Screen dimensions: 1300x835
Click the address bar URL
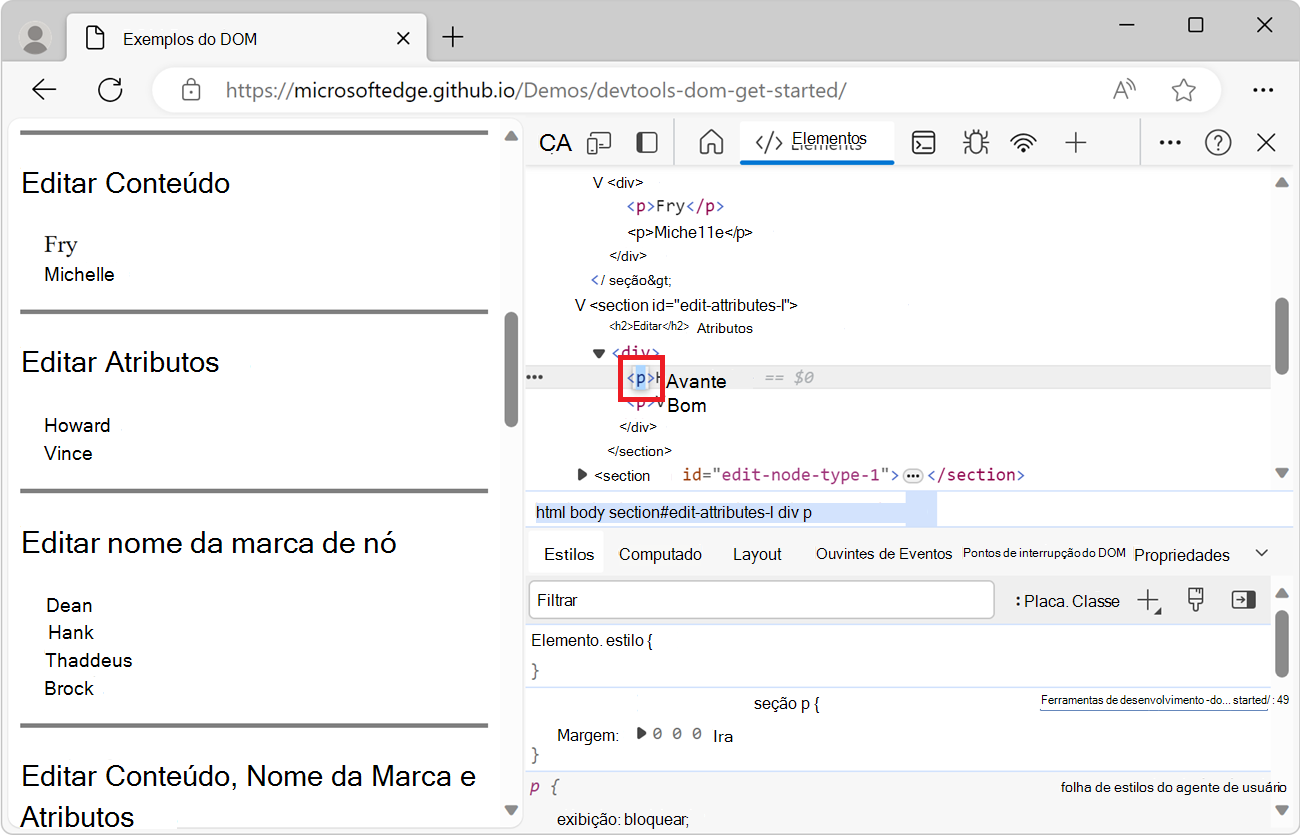coord(536,90)
